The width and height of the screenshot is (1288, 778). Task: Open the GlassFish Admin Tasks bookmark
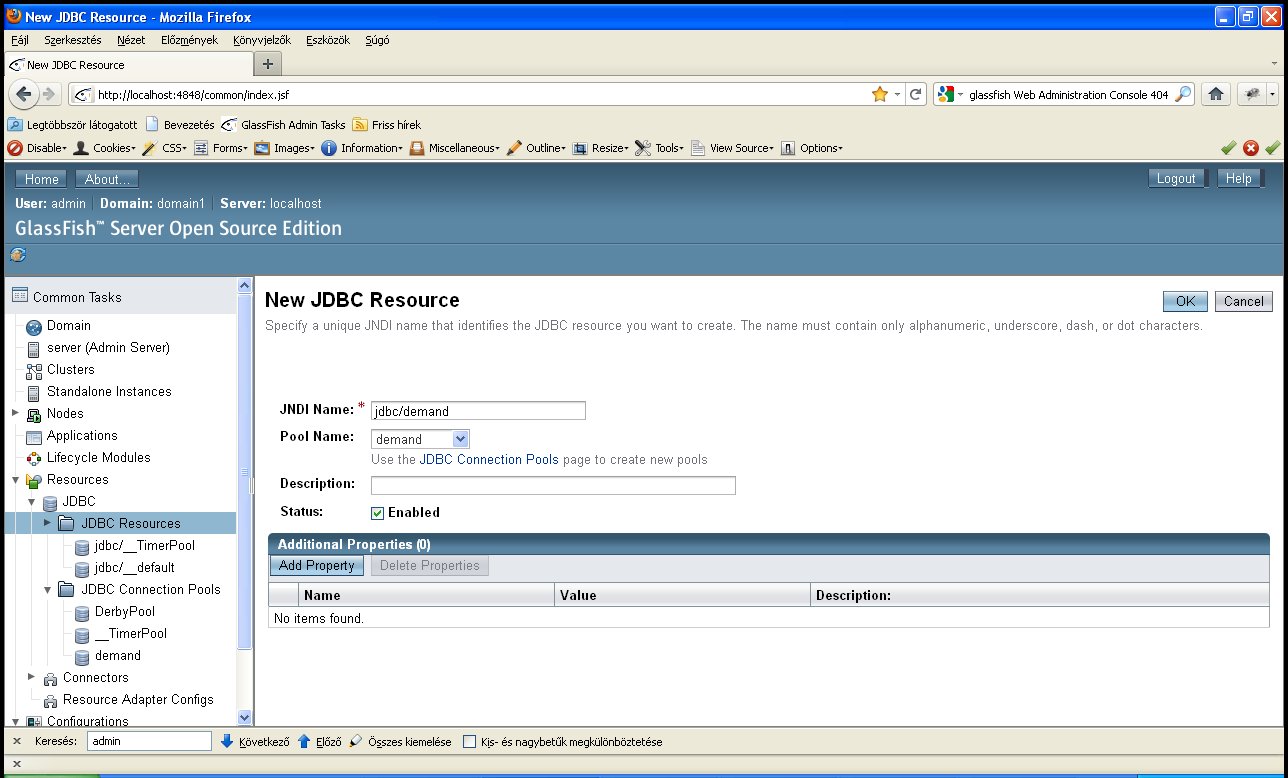[x=284, y=125]
